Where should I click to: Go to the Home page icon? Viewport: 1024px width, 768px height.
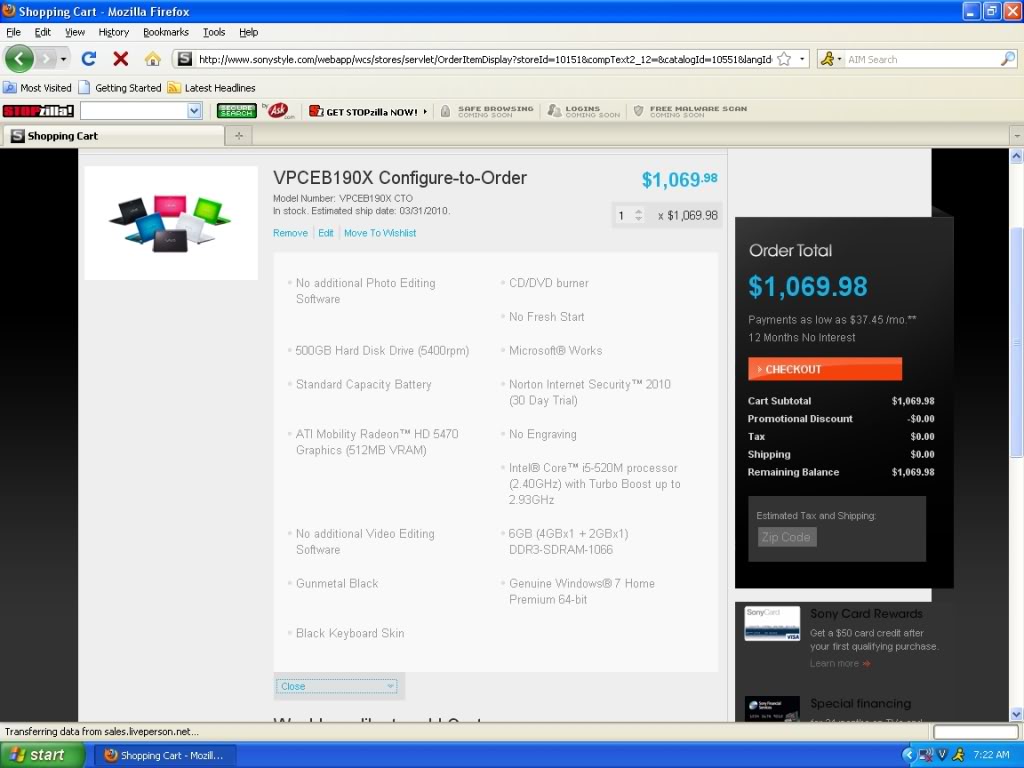point(153,59)
